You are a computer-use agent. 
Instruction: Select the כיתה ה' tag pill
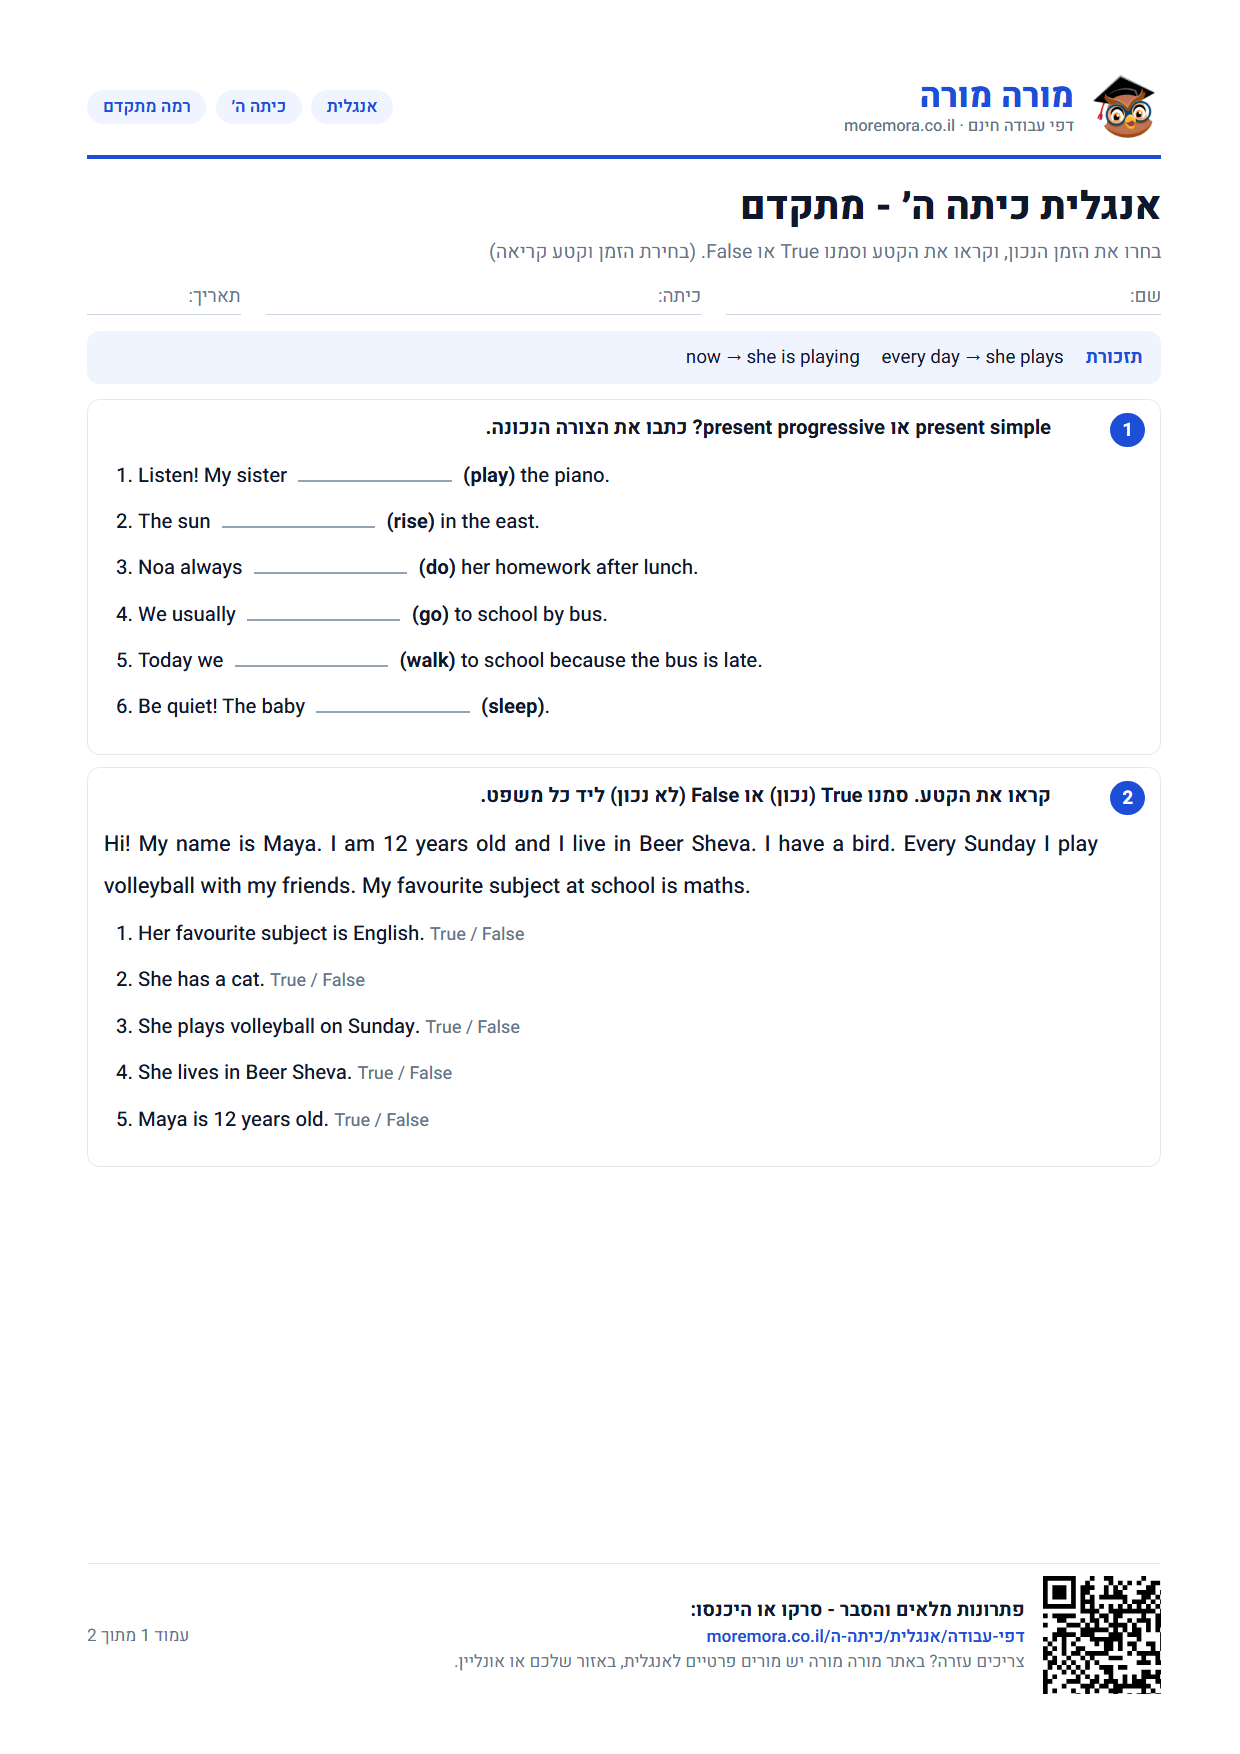[x=259, y=107]
